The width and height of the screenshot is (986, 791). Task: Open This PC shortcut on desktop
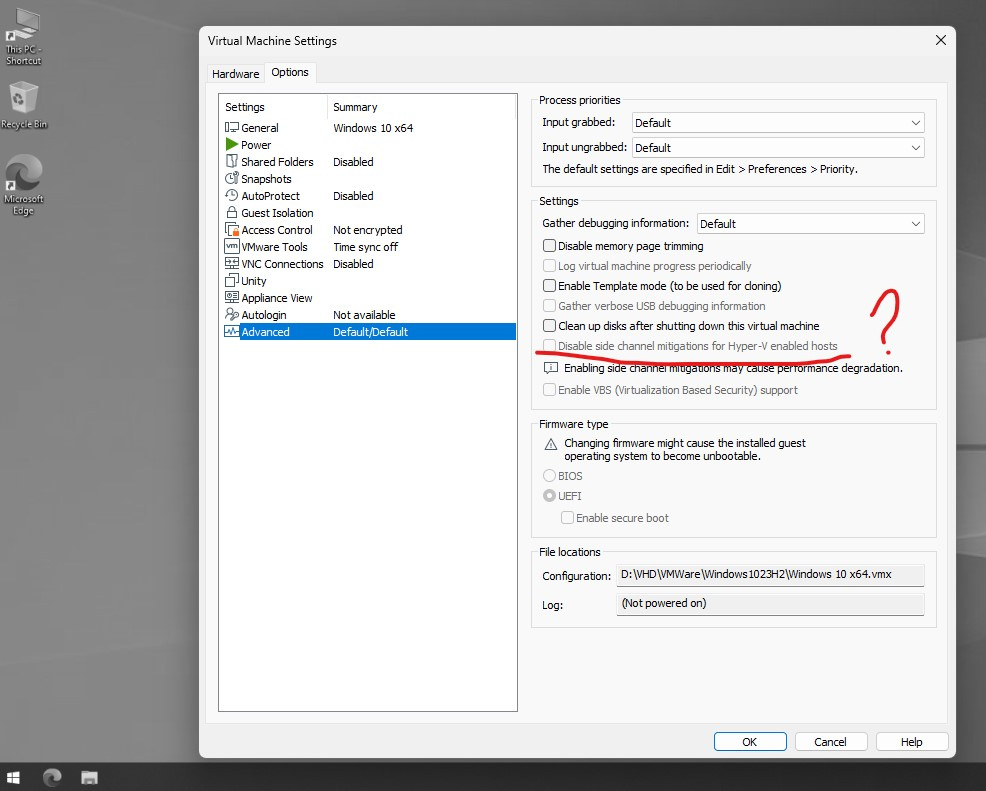coord(23,36)
